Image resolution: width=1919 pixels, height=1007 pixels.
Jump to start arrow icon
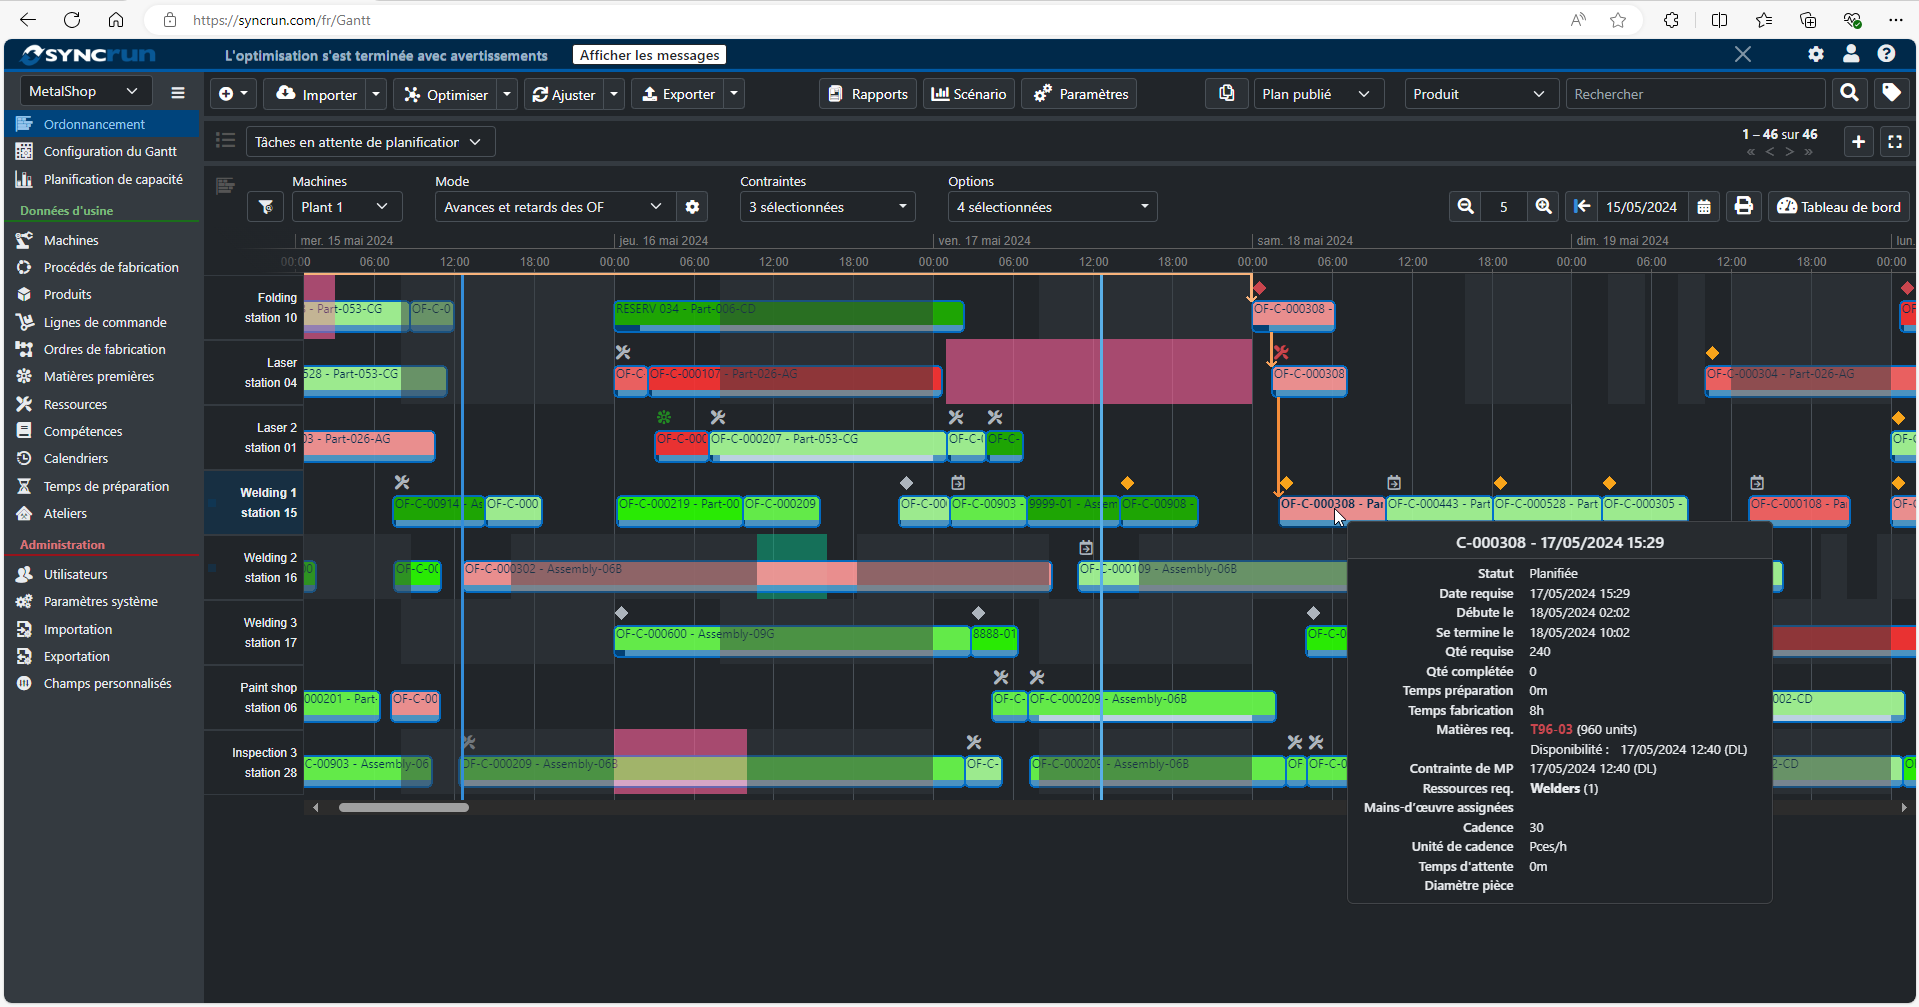tap(1581, 206)
